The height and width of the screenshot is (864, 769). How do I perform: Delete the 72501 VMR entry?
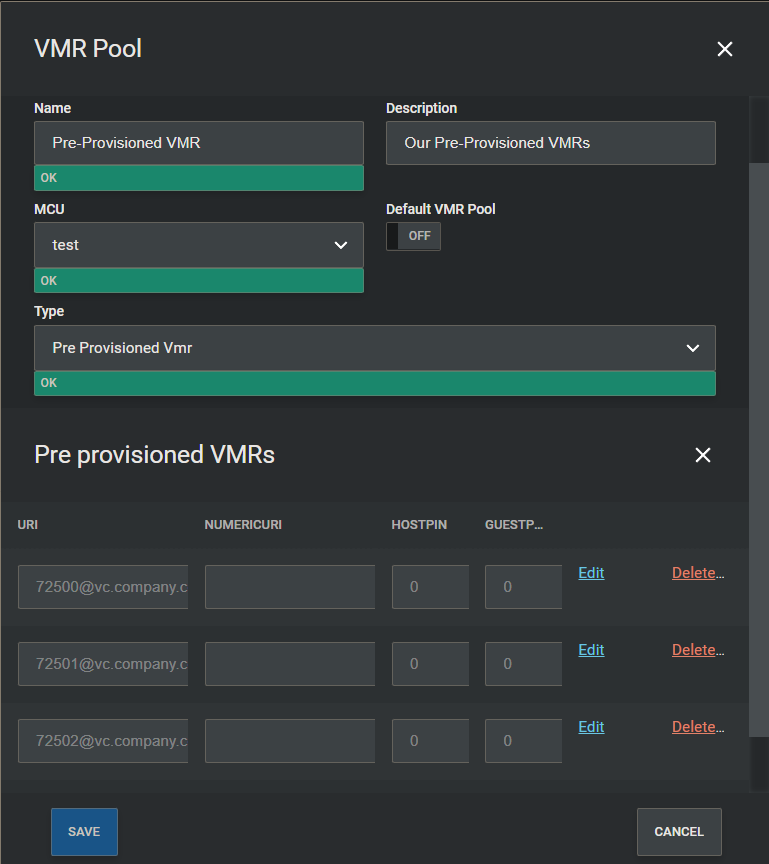(x=698, y=650)
